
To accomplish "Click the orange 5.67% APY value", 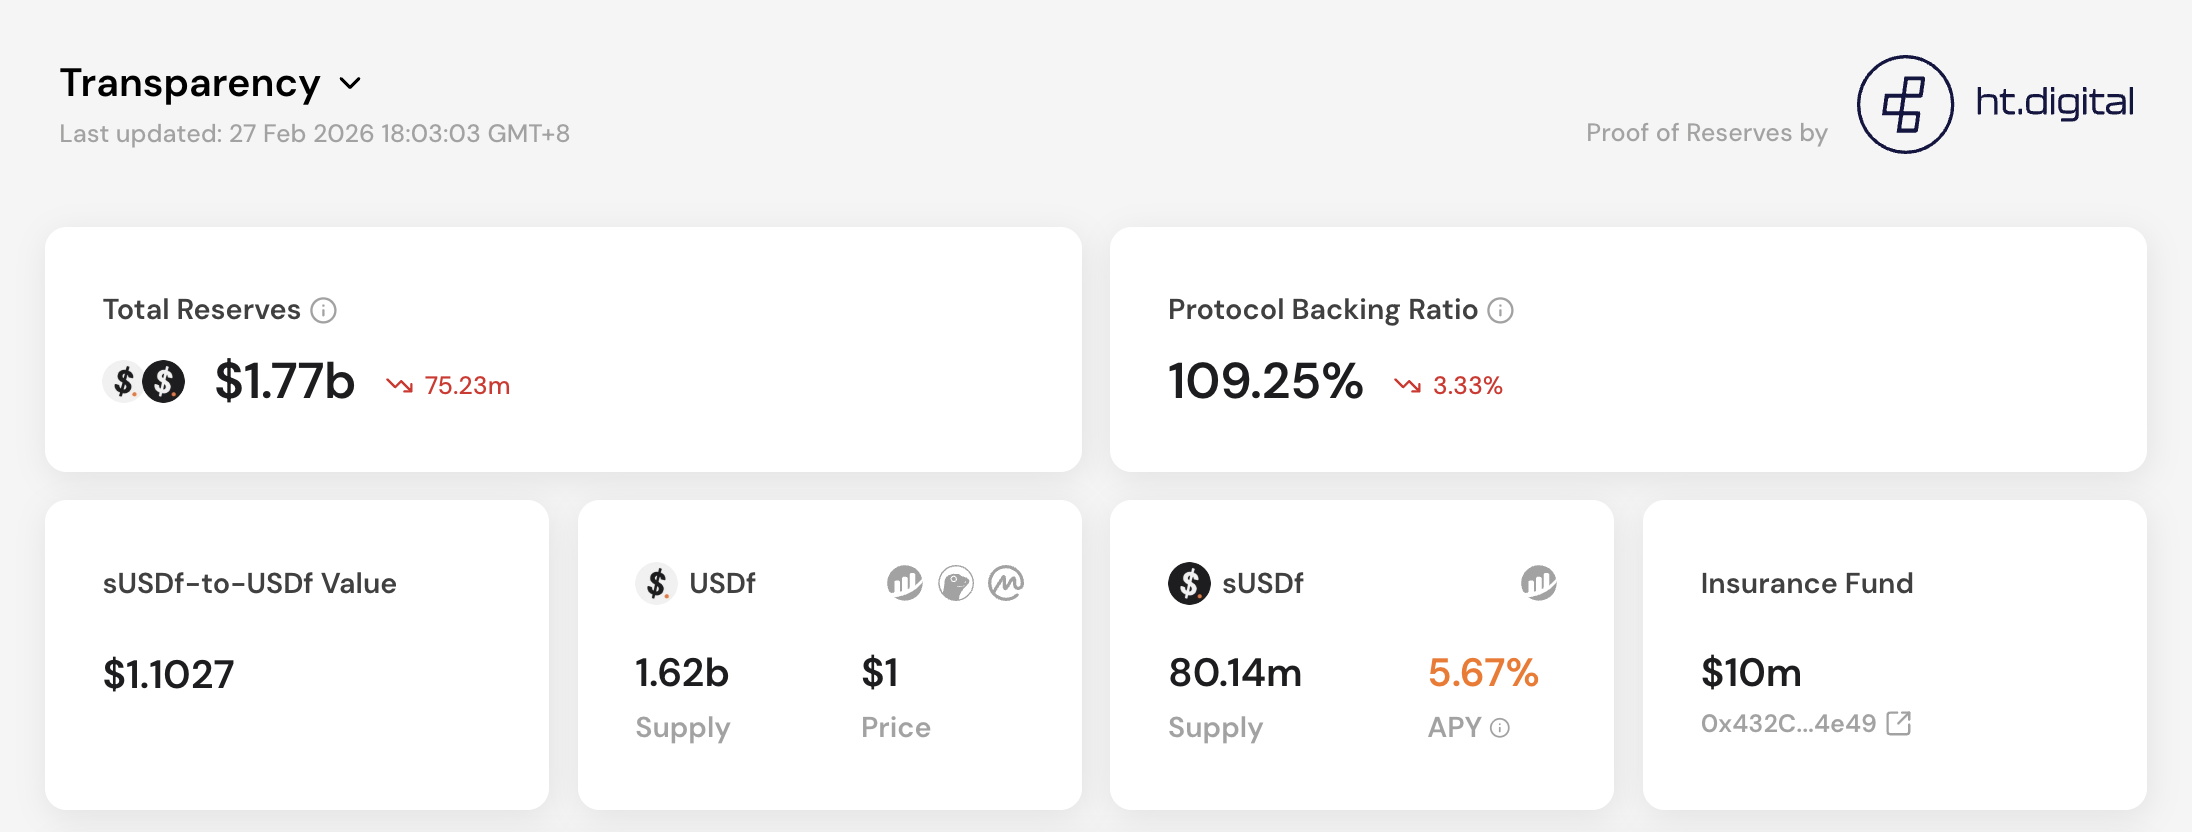I will pos(1482,673).
